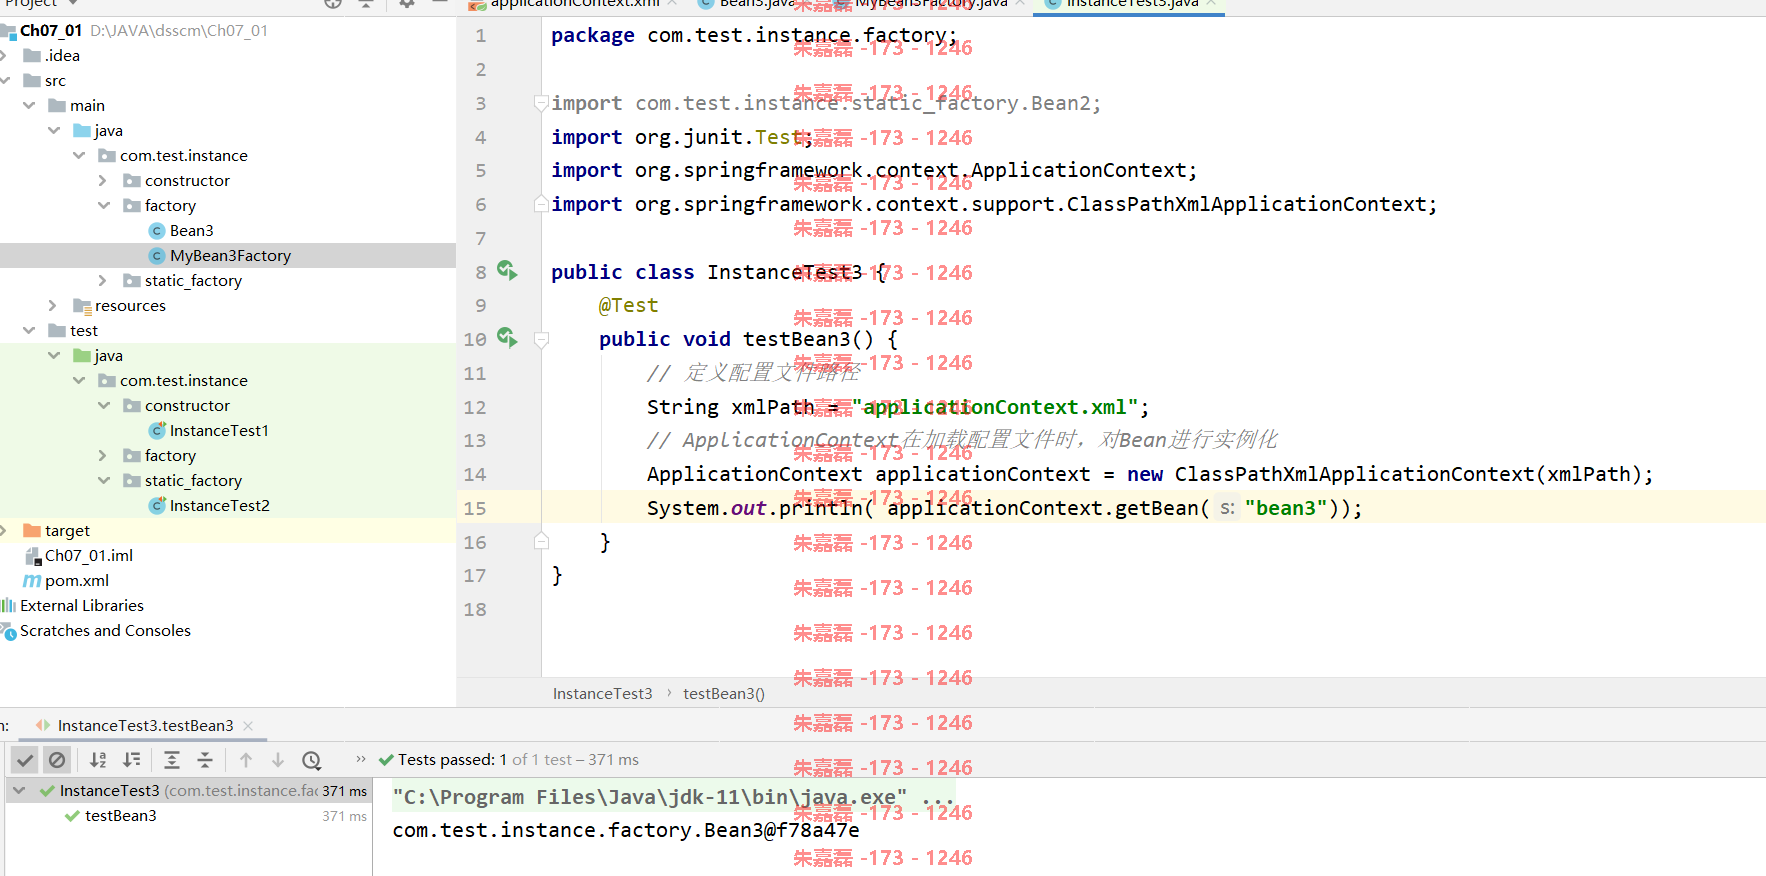Screen dimensions: 1766x876
Task: Click the java.exe command output line
Action: click(674, 797)
